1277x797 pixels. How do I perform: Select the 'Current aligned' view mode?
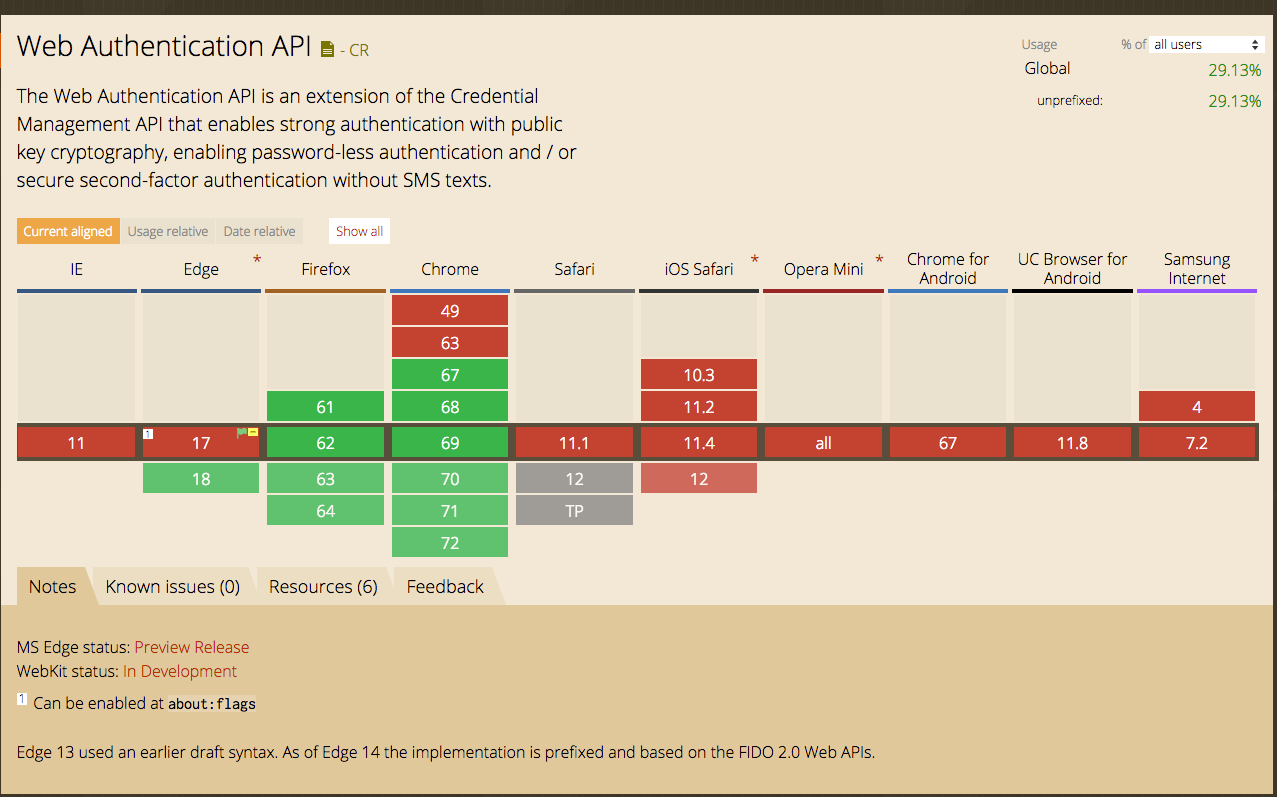[68, 231]
